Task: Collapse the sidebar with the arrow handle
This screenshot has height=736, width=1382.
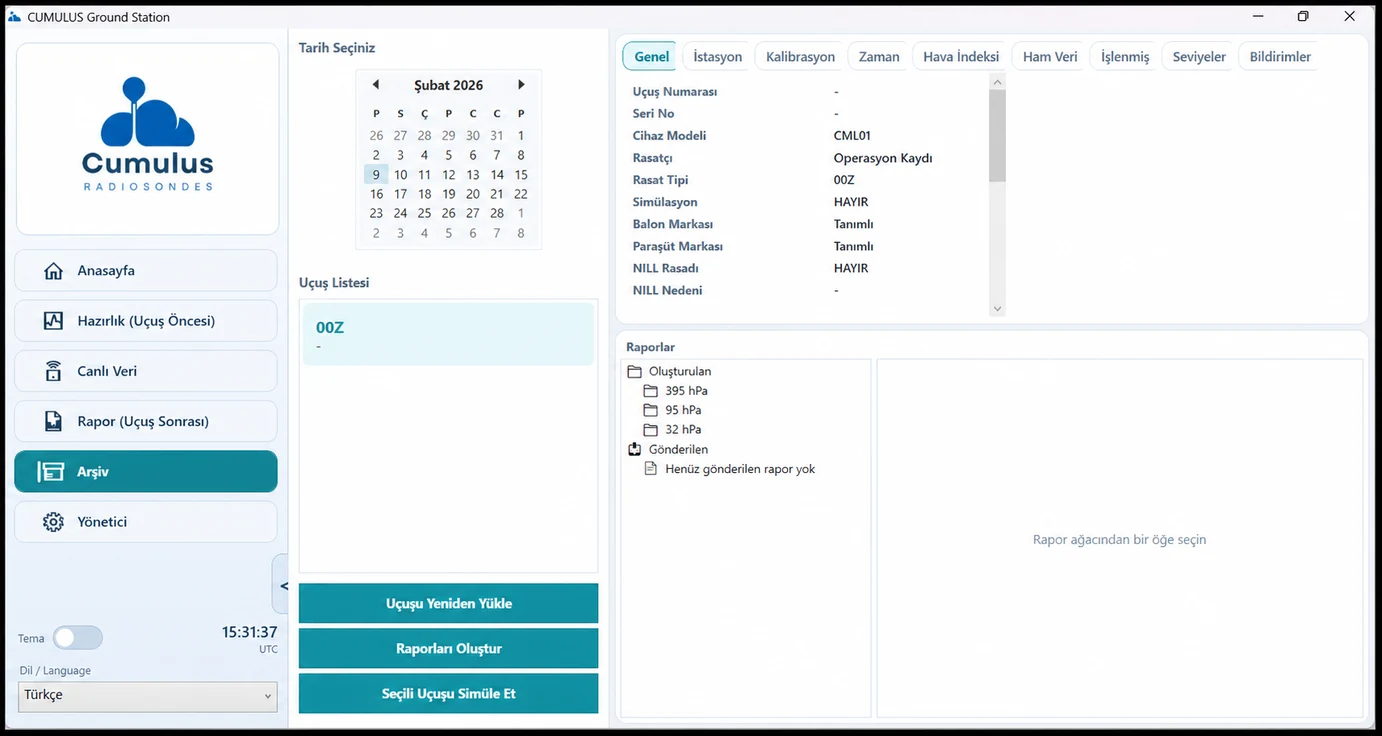Action: [x=282, y=585]
